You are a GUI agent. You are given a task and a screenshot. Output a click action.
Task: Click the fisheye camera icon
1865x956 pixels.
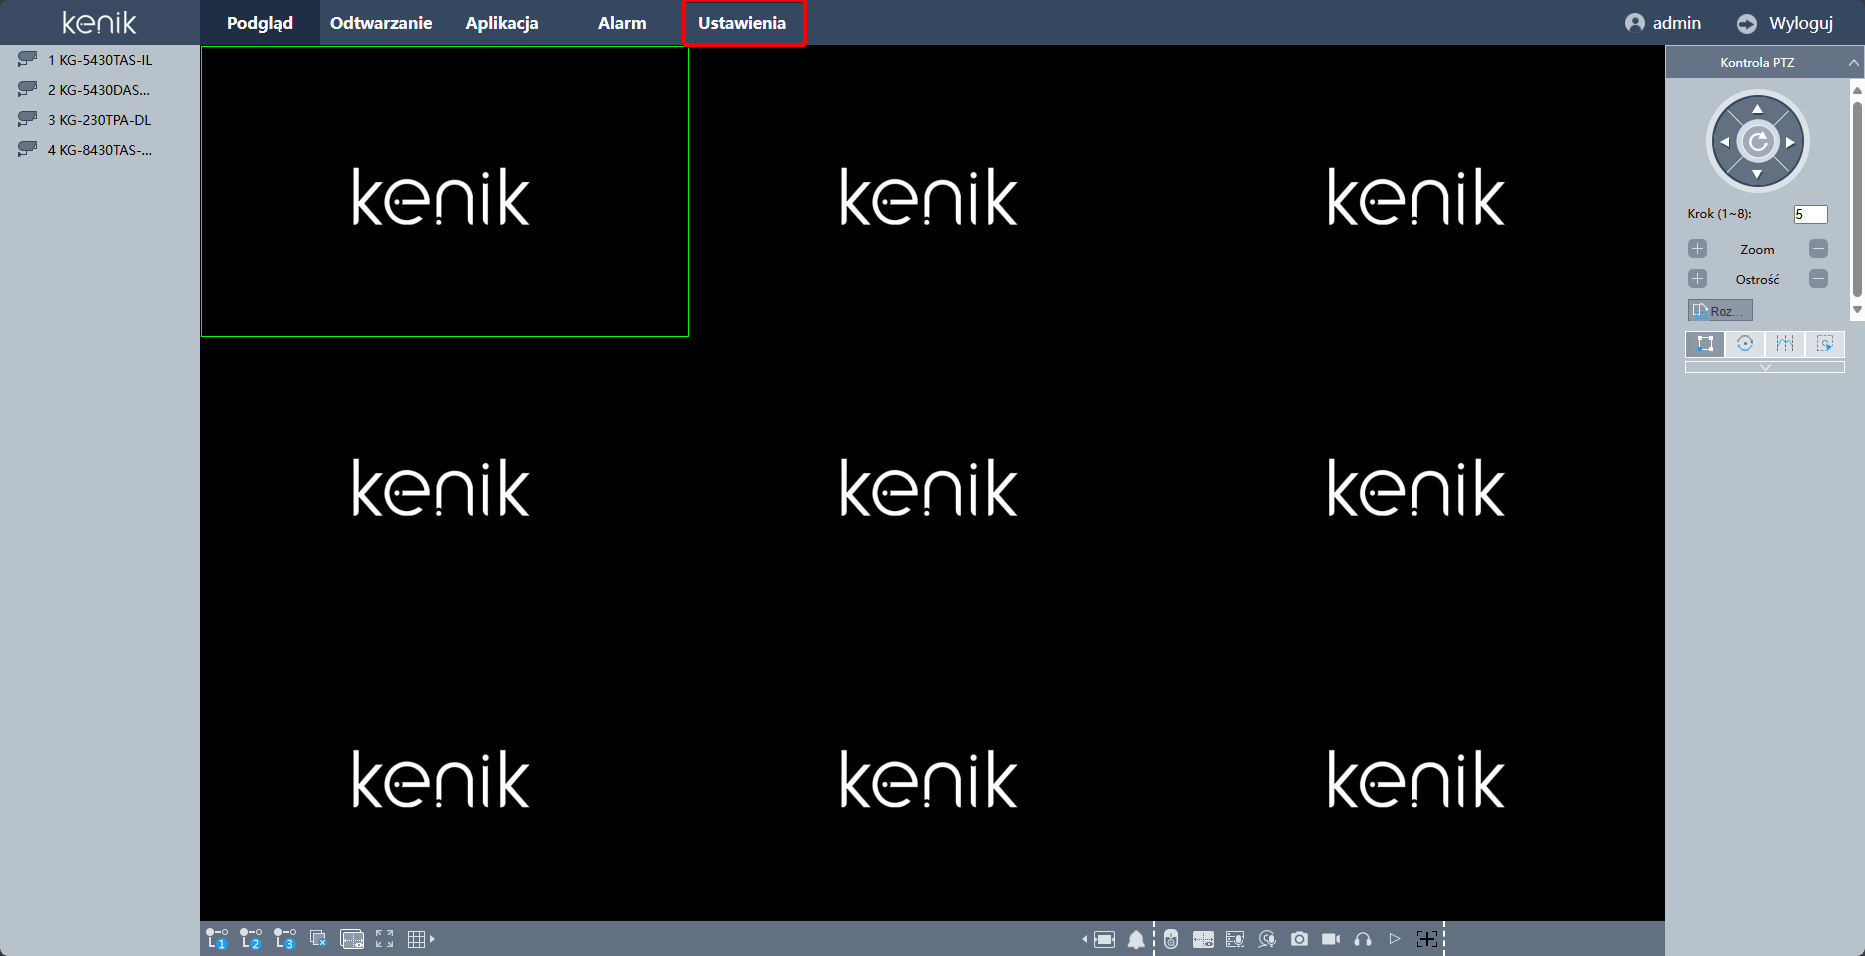pyautogui.click(x=1171, y=939)
